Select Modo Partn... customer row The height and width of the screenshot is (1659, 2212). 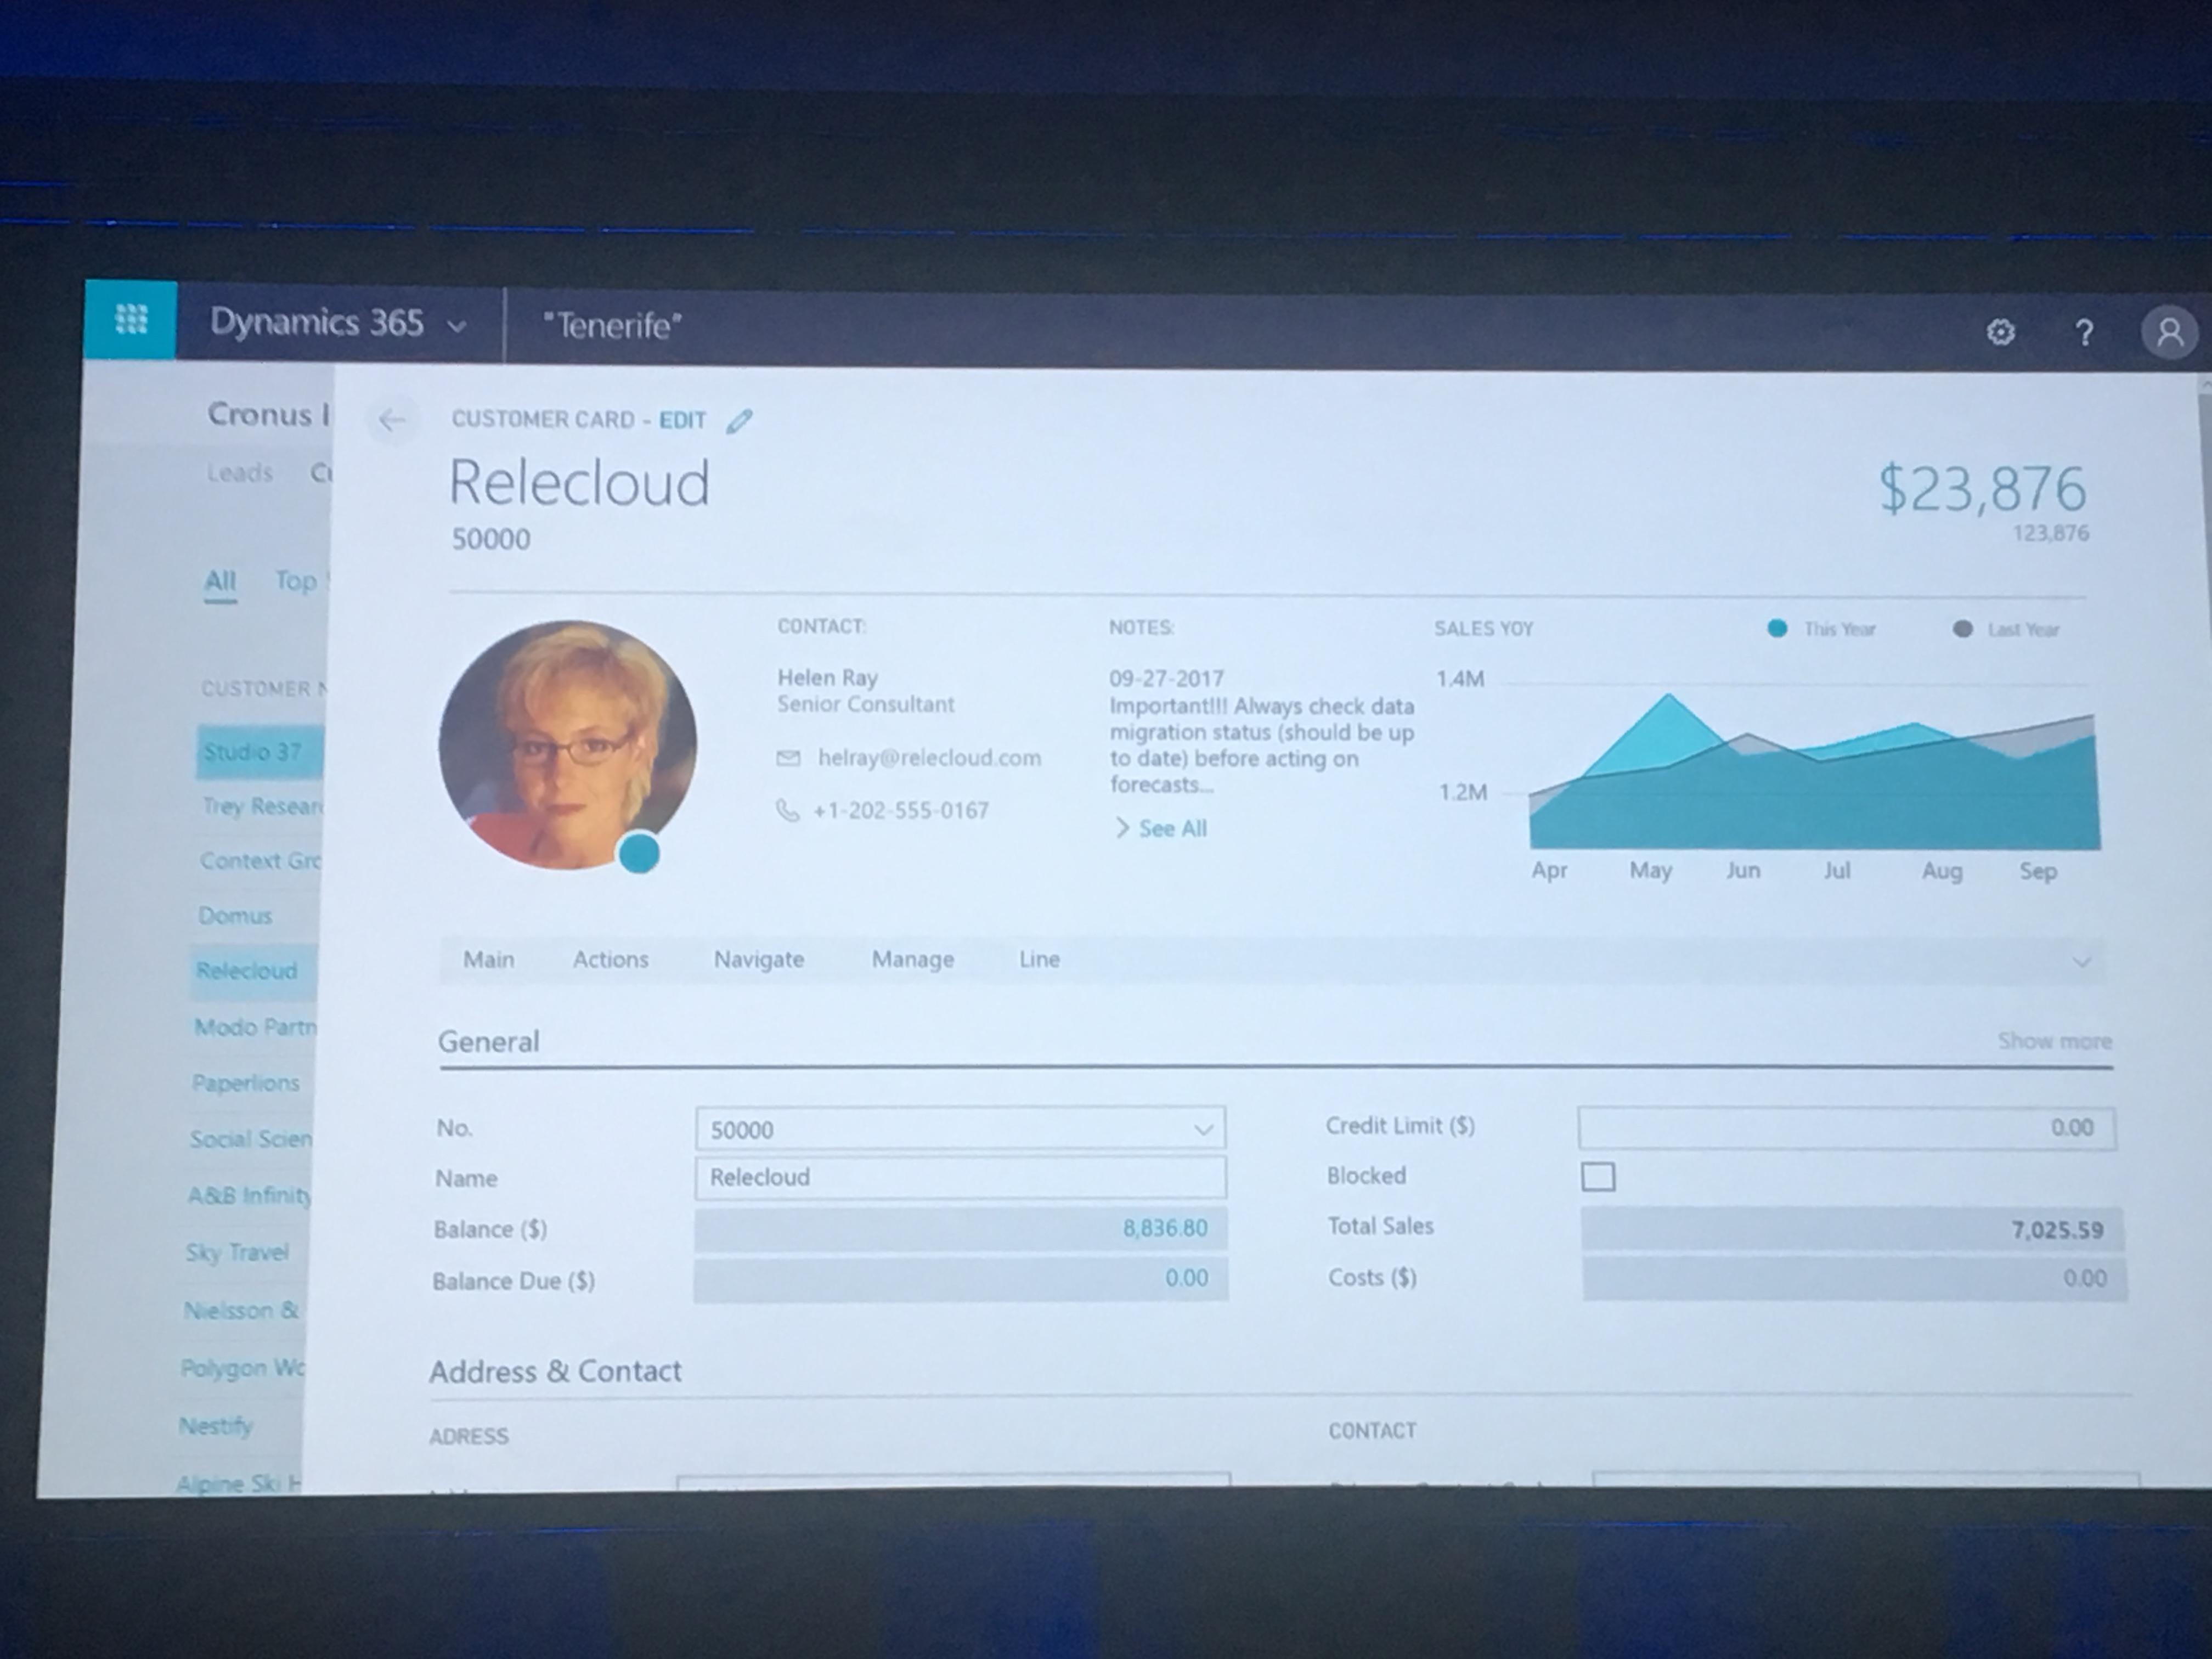coord(255,1027)
